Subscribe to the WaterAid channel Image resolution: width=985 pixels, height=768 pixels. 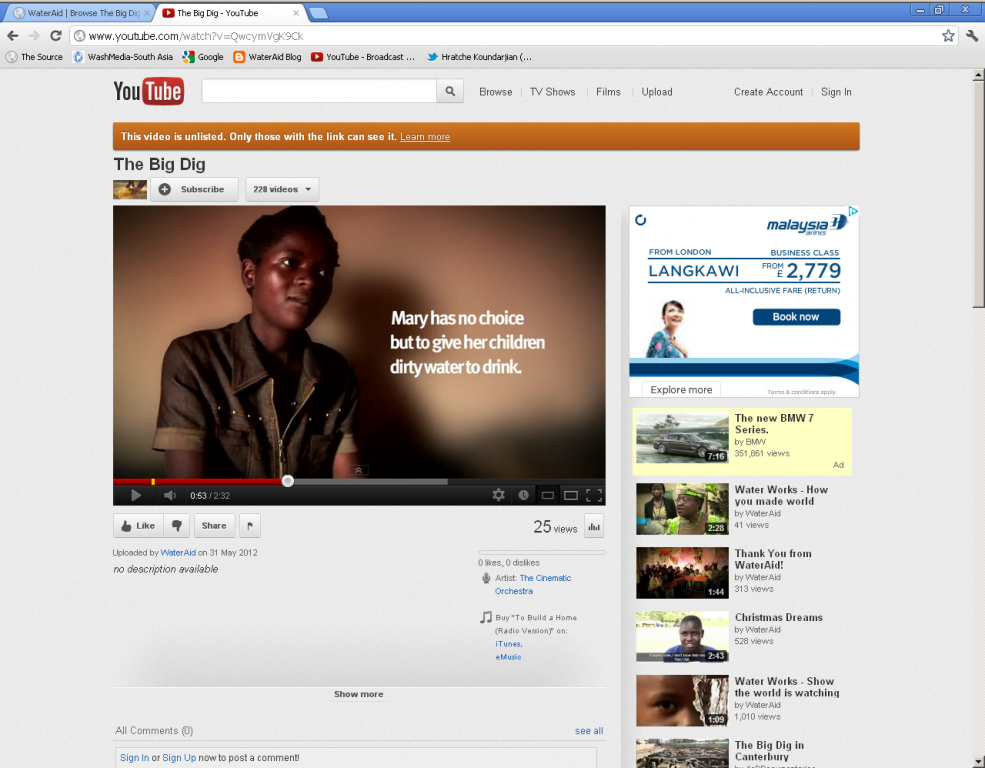pyautogui.click(x=194, y=190)
